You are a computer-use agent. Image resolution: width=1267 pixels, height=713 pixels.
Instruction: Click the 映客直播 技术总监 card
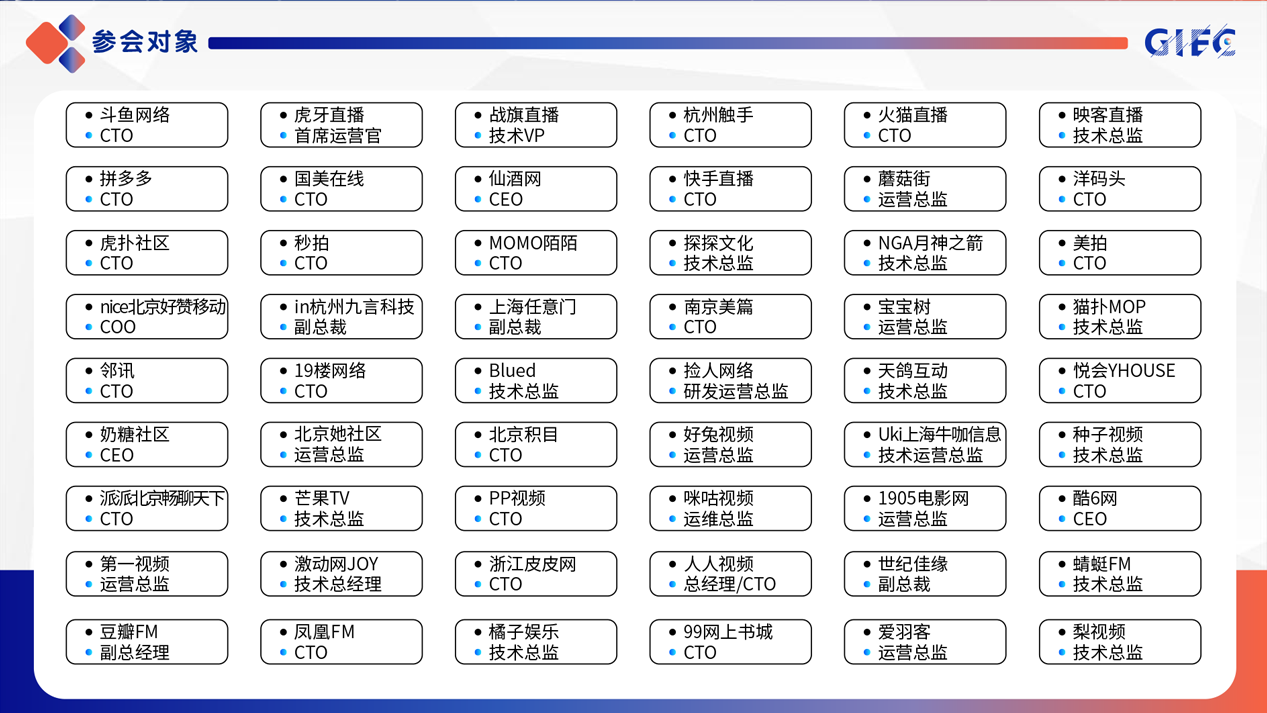coord(1120,125)
